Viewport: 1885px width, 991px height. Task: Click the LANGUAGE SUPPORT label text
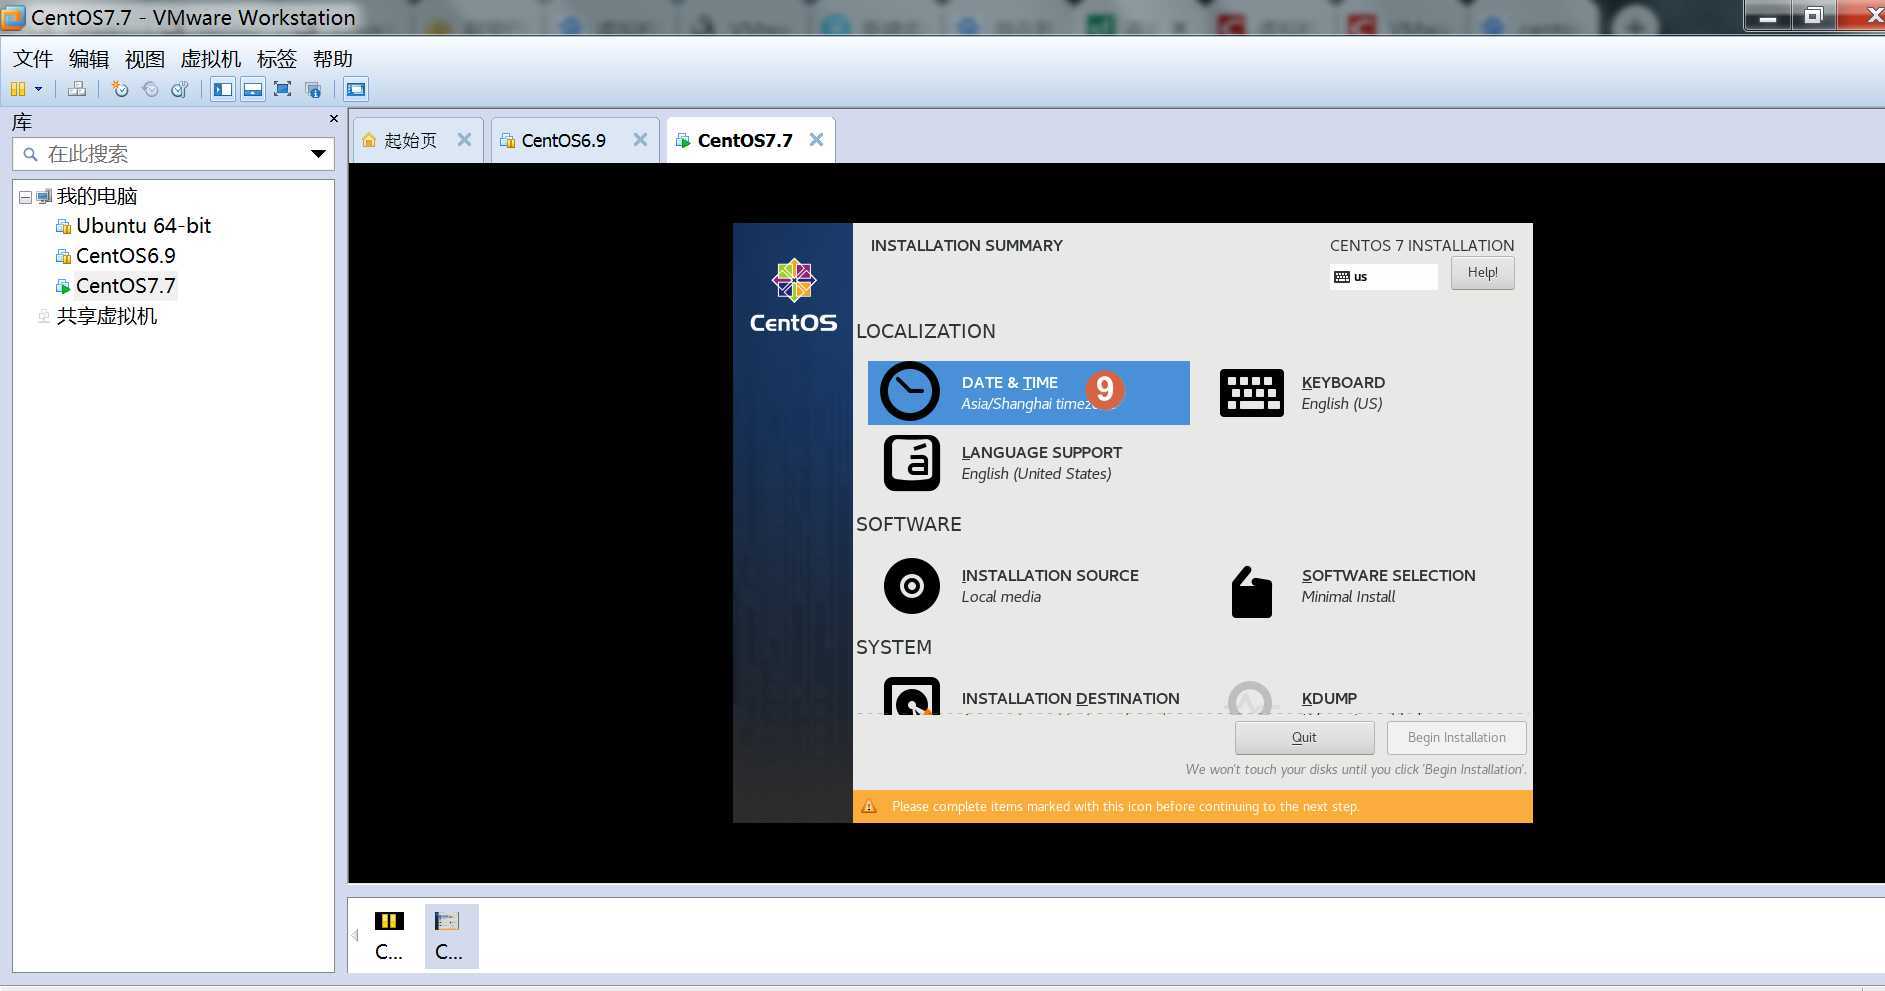1041,453
